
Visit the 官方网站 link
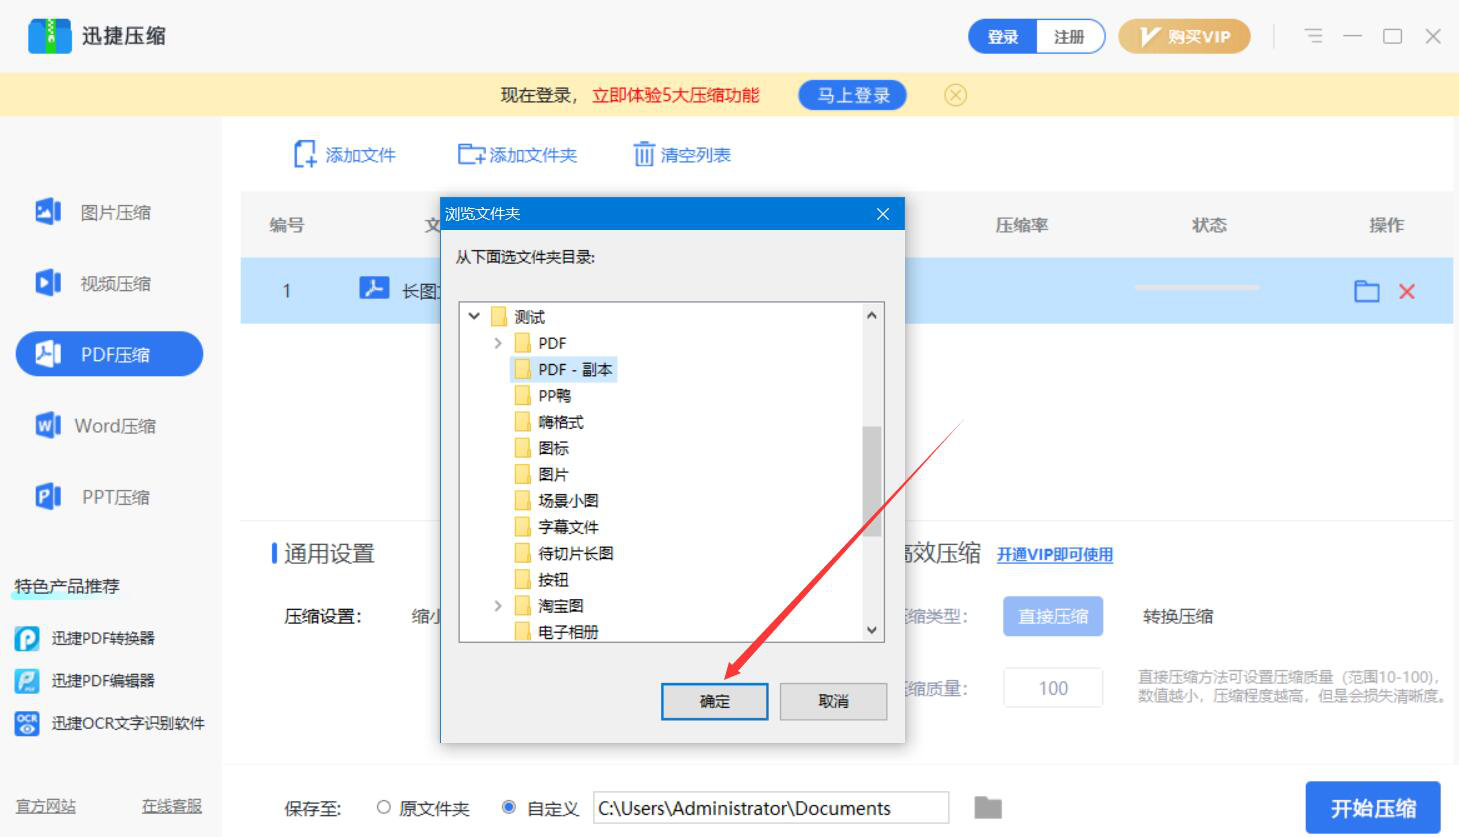(46, 806)
